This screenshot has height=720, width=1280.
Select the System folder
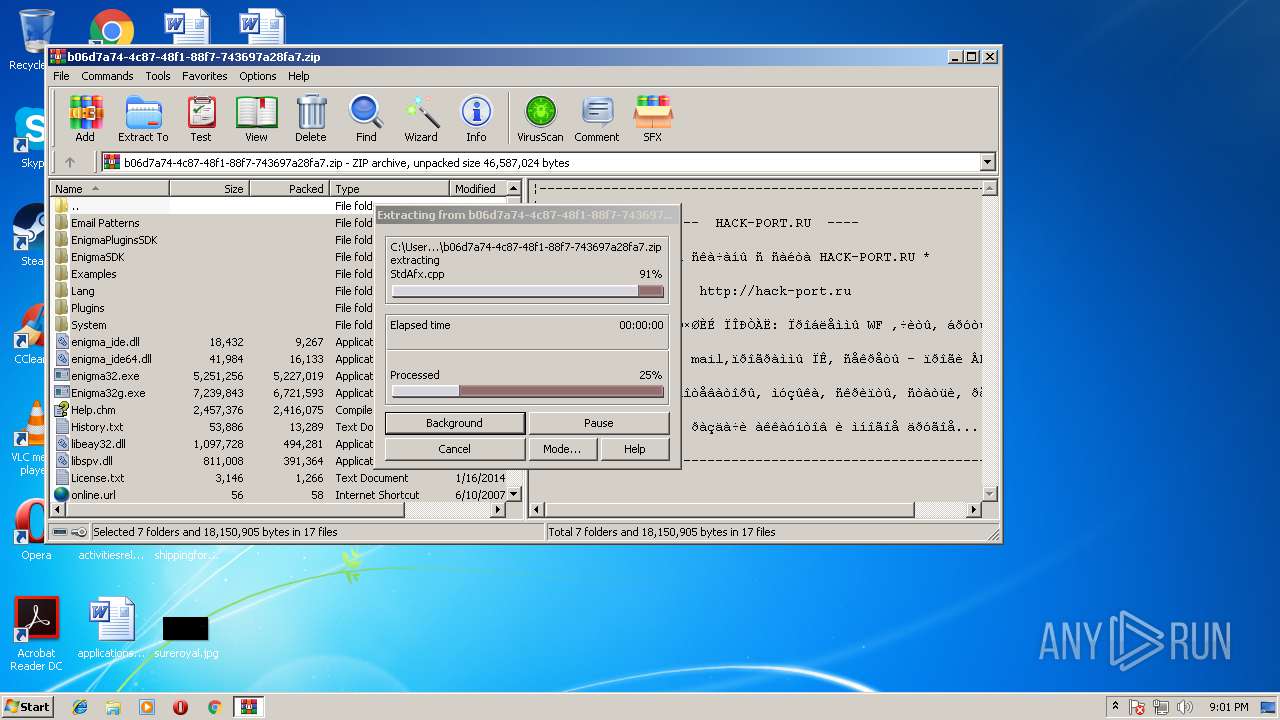click(x=88, y=325)
